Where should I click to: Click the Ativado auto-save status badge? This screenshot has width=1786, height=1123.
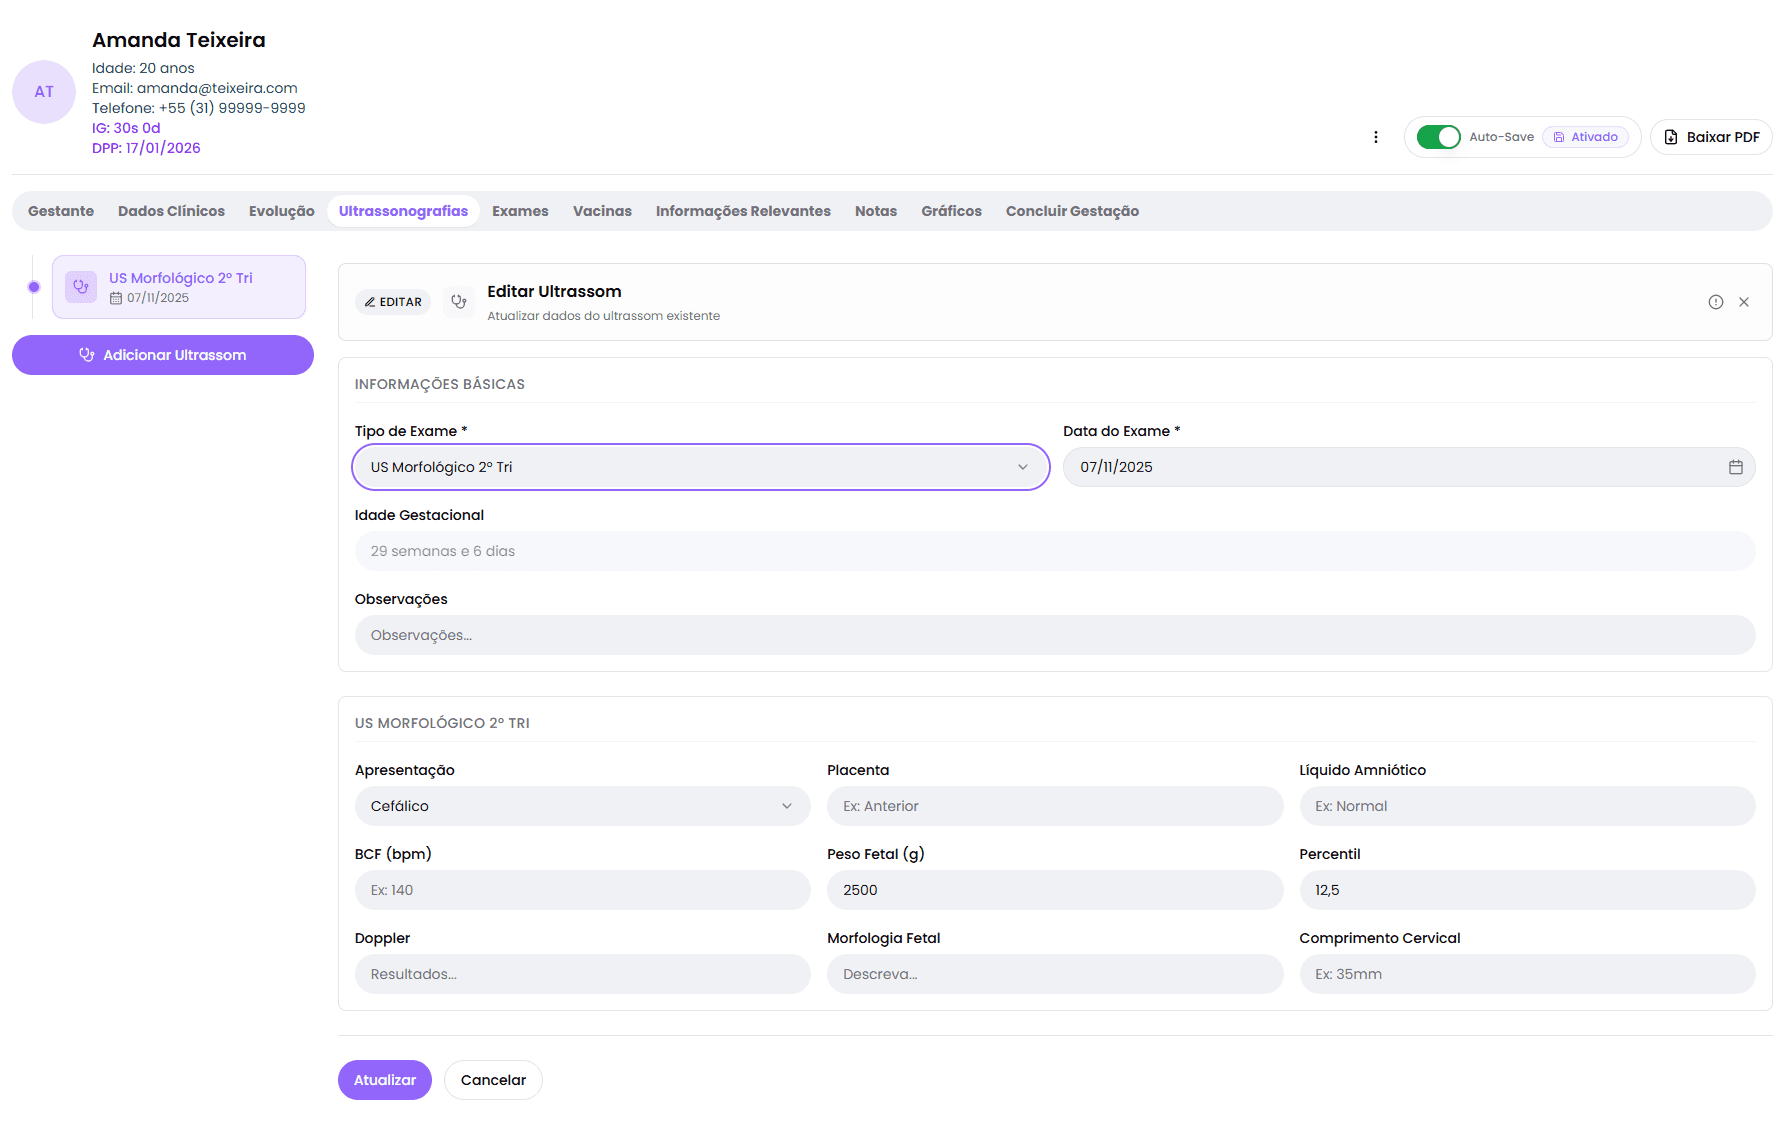1585,137
